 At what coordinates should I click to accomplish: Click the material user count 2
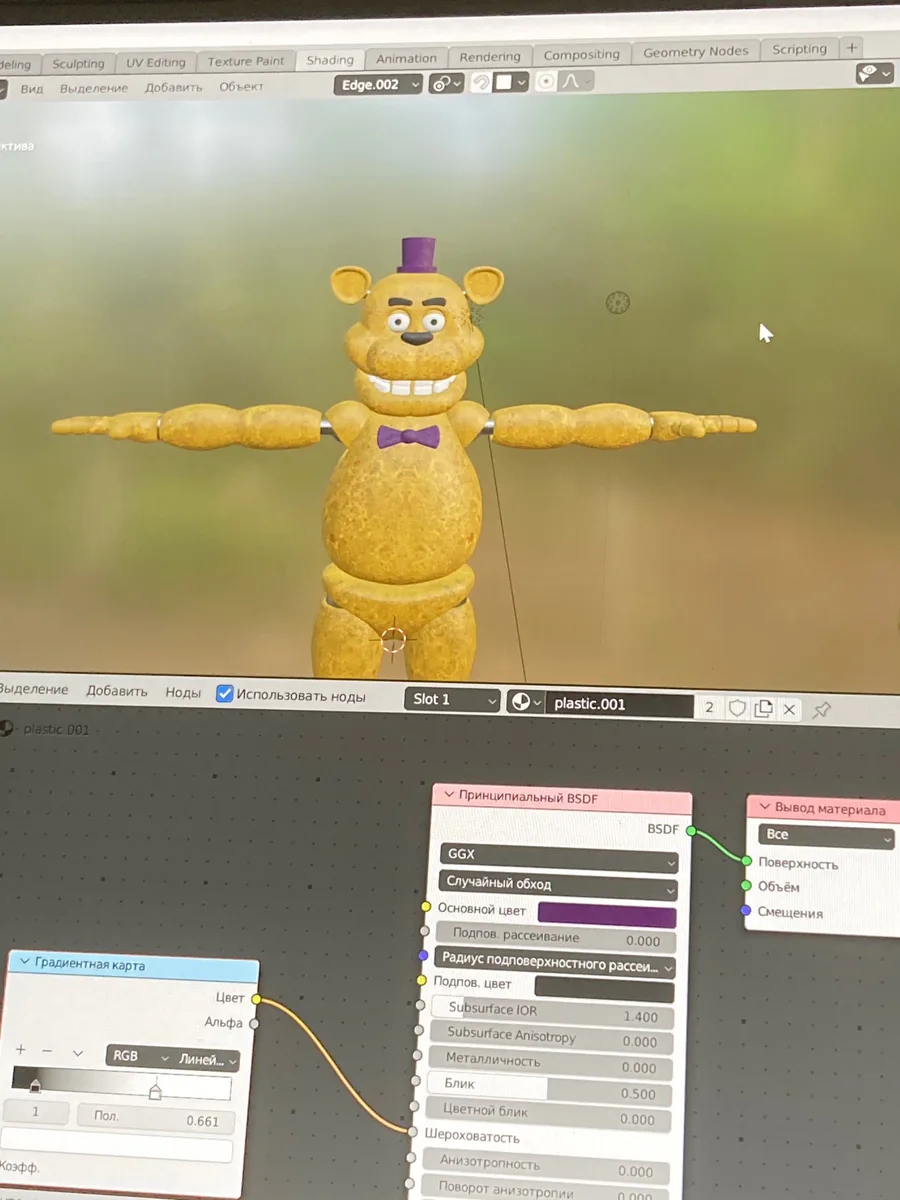[x=709, y=707]
